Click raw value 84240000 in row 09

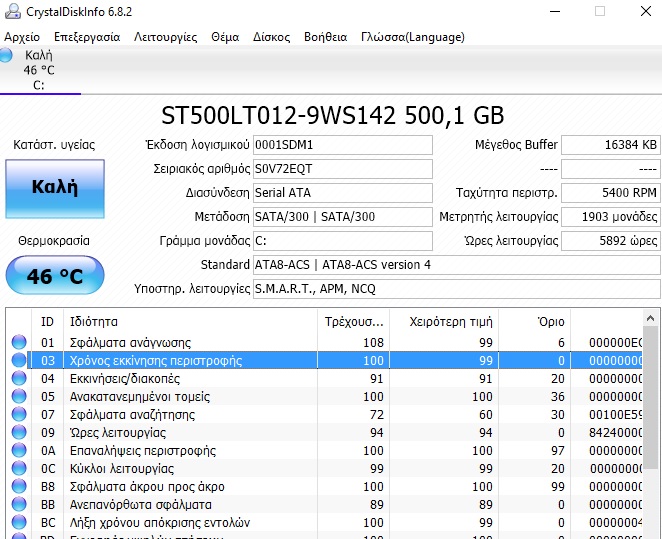(616, 432)
